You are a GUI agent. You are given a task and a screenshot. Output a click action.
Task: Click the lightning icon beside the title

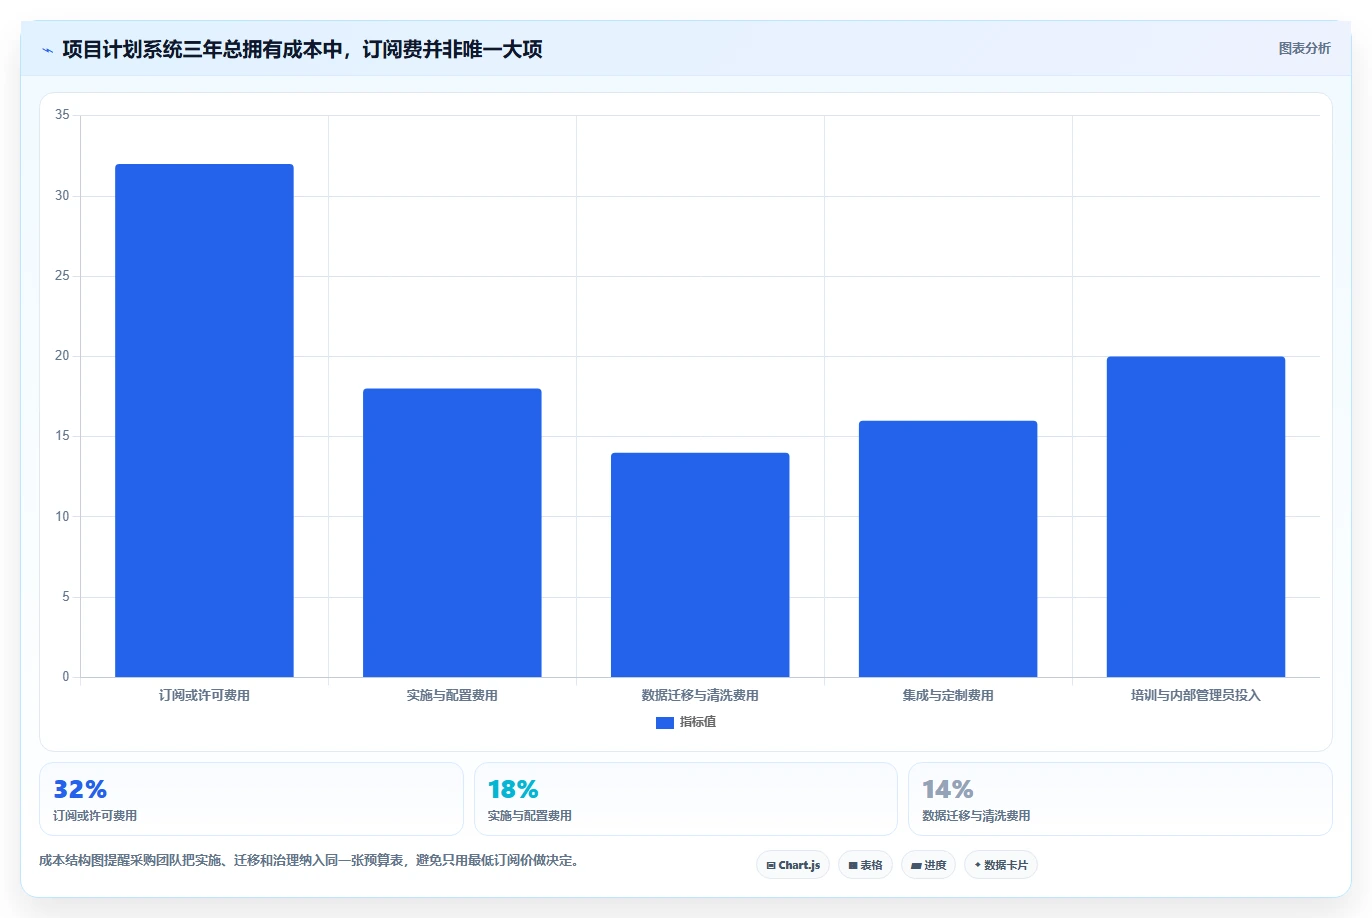click(x=47, y=49)
